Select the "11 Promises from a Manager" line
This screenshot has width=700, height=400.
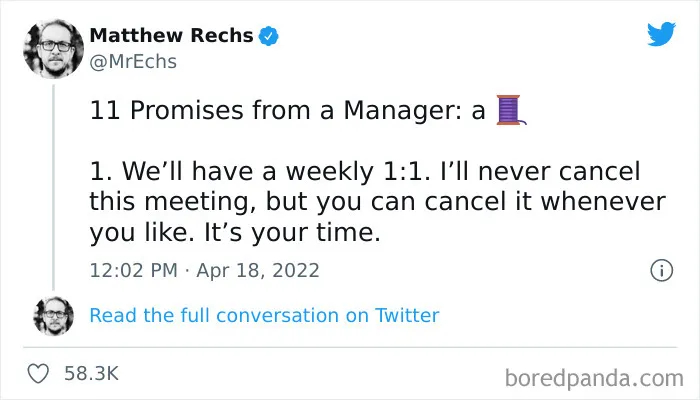288,110
